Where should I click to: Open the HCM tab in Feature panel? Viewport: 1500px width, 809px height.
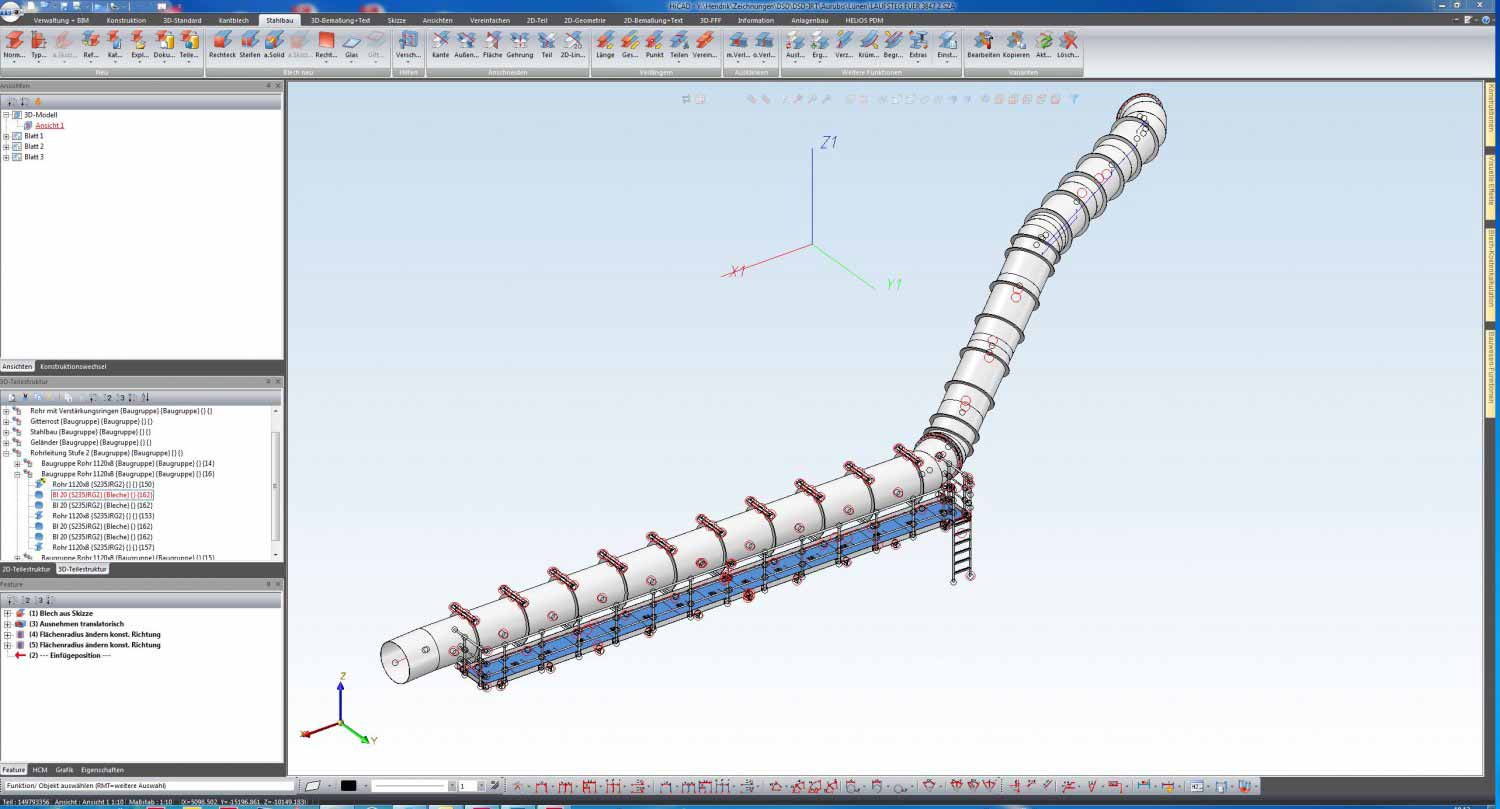tap(40, 770)
